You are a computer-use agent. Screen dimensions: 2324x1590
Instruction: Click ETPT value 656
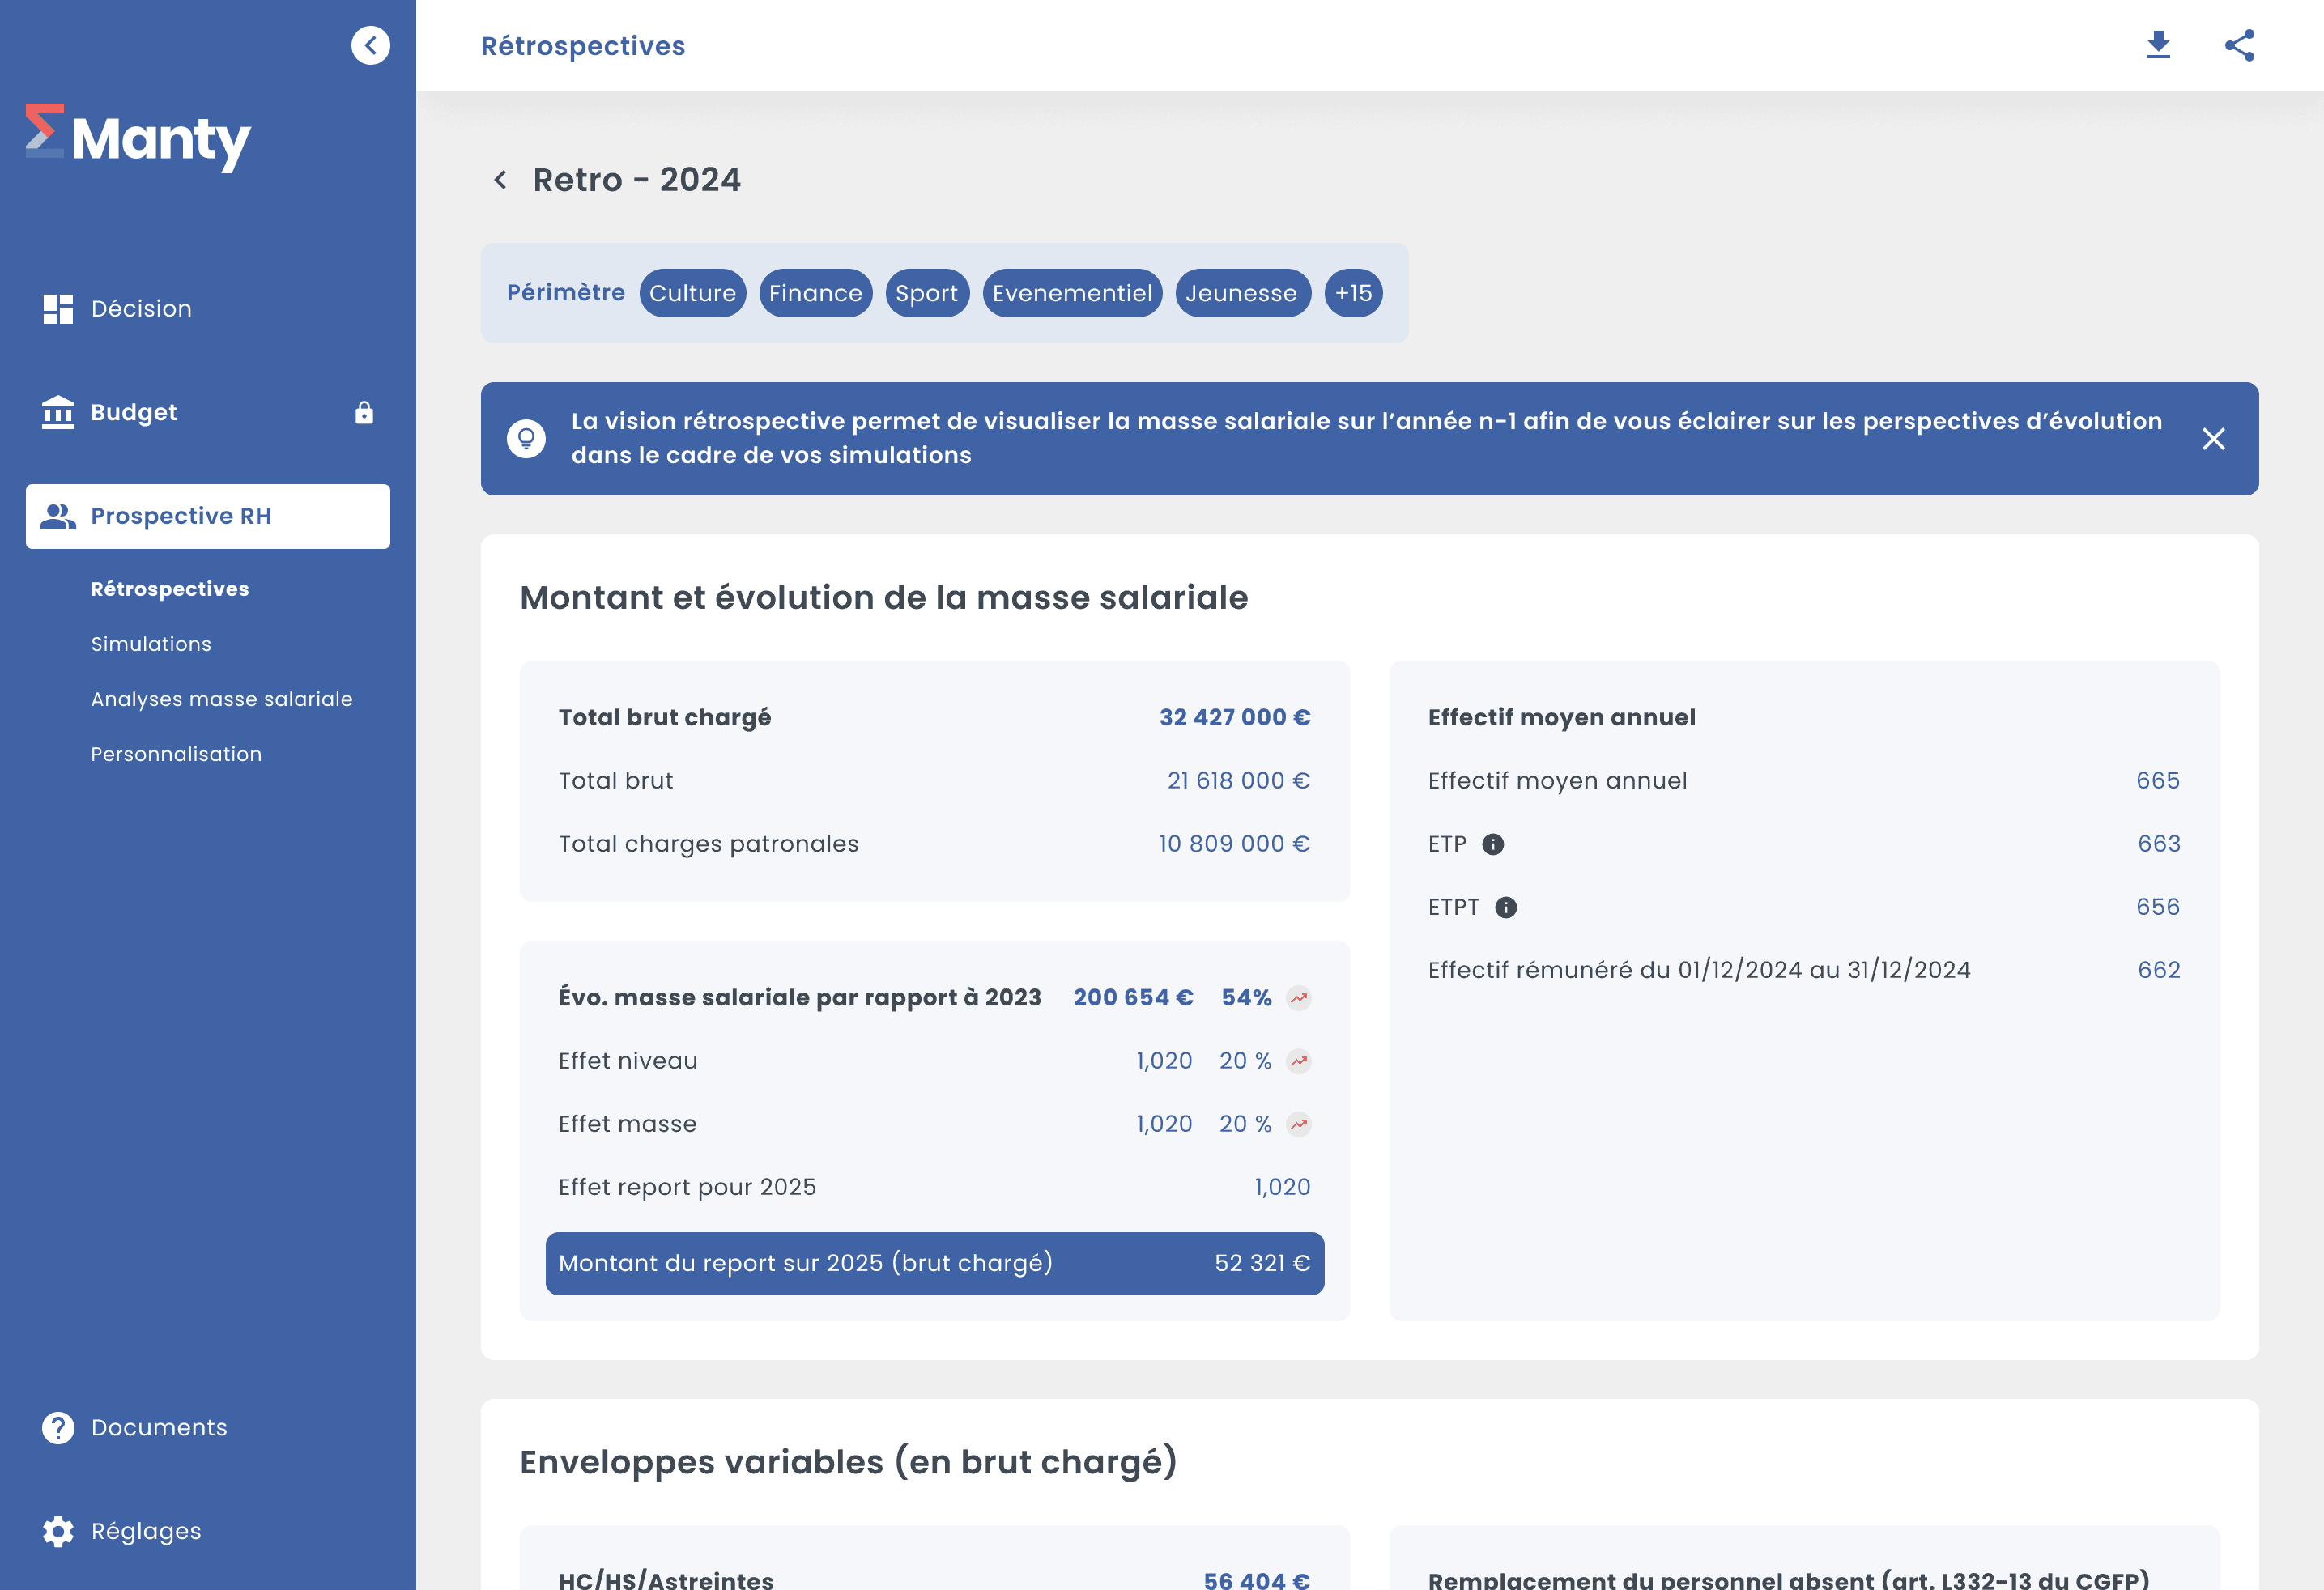pos(2158,907)
